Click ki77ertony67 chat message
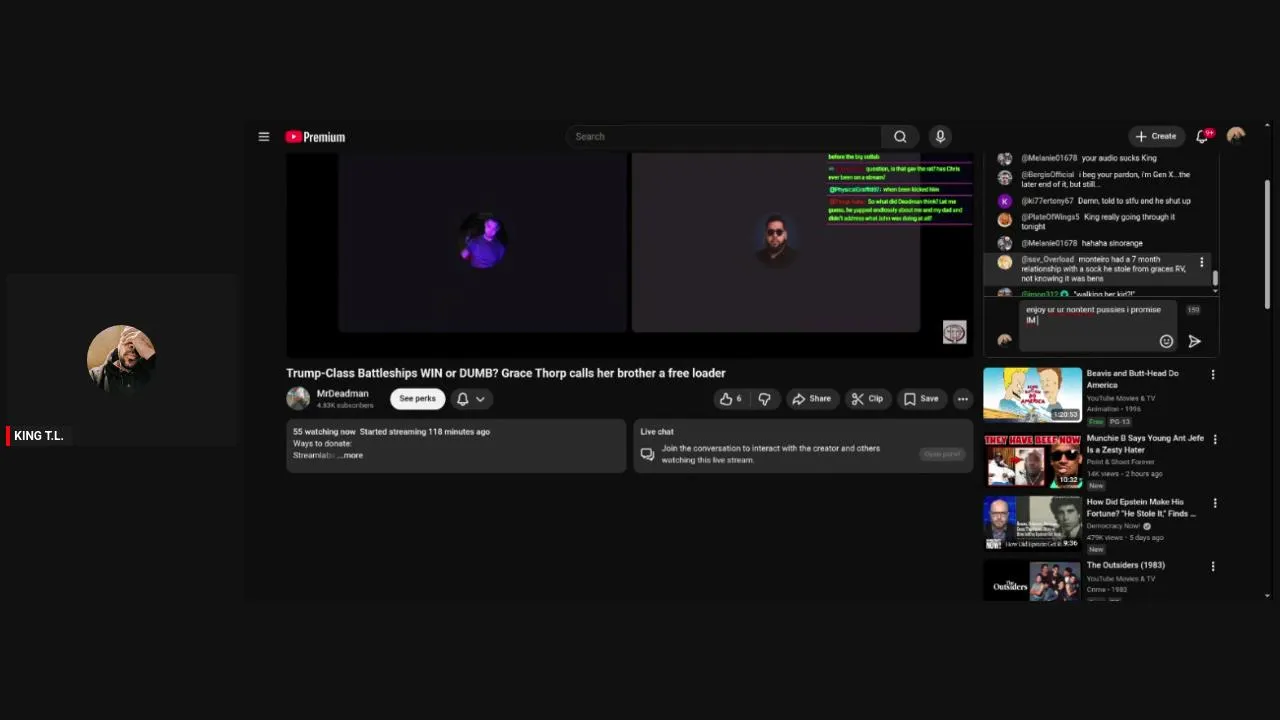The image size is (1280, 720). 1105,201
